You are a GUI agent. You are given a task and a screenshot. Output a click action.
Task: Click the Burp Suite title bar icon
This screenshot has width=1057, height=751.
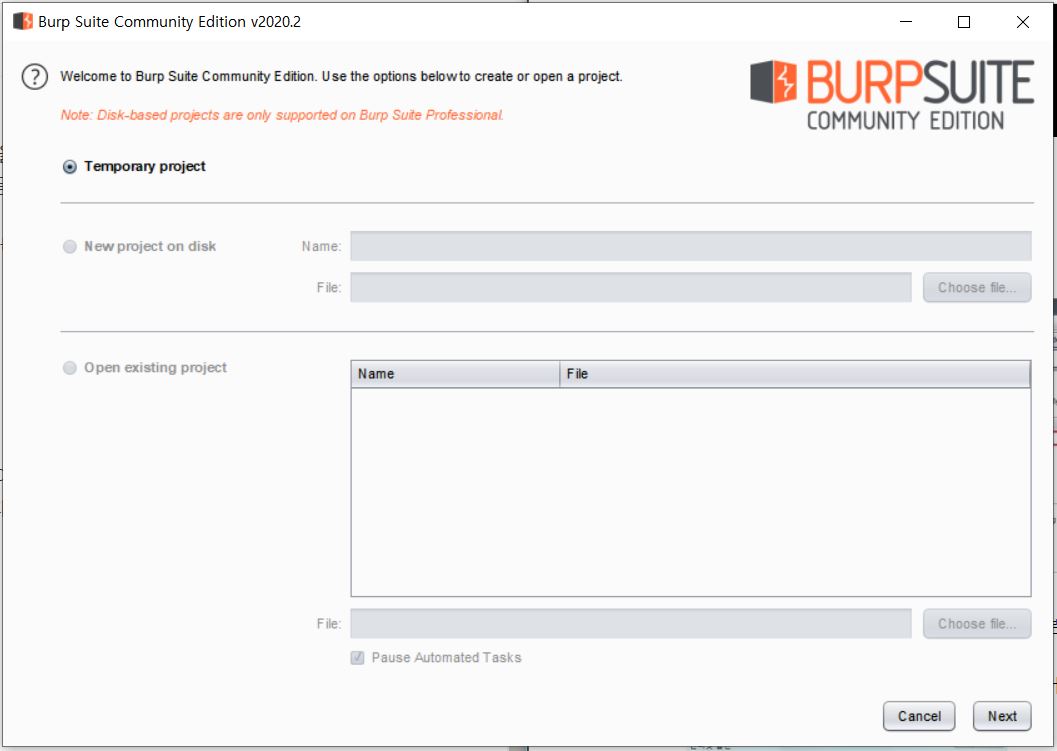[x=23, y=22]
